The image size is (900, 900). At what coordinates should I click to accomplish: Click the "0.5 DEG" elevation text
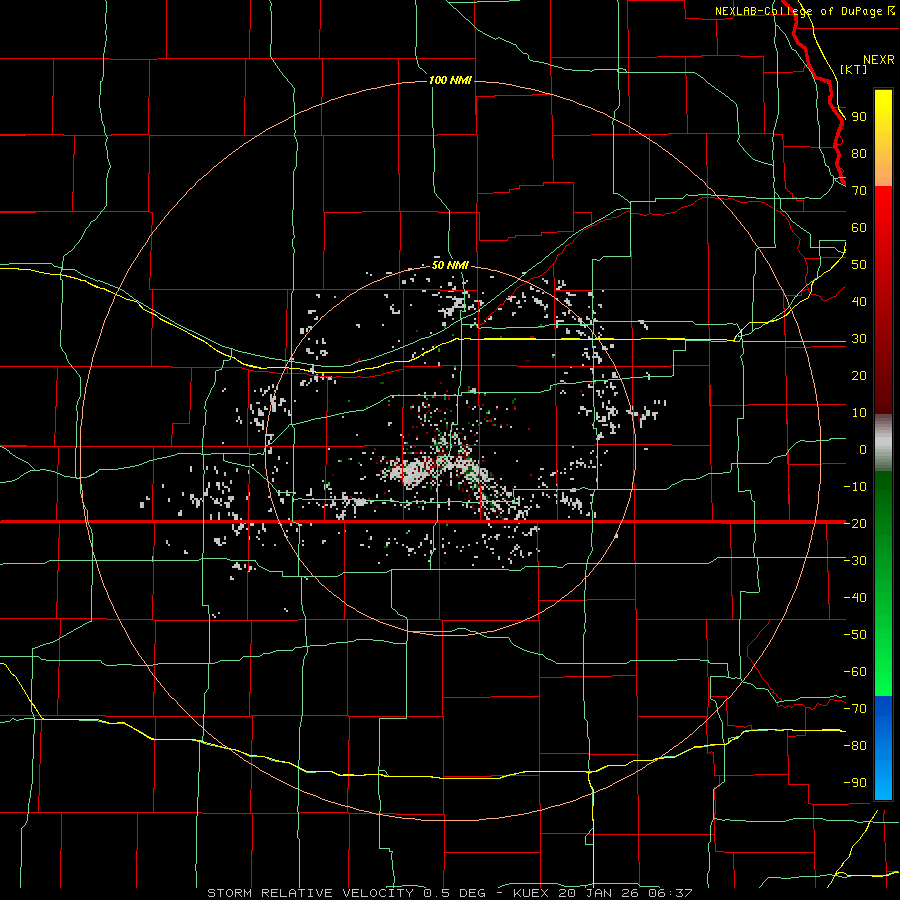click(454, 893)
